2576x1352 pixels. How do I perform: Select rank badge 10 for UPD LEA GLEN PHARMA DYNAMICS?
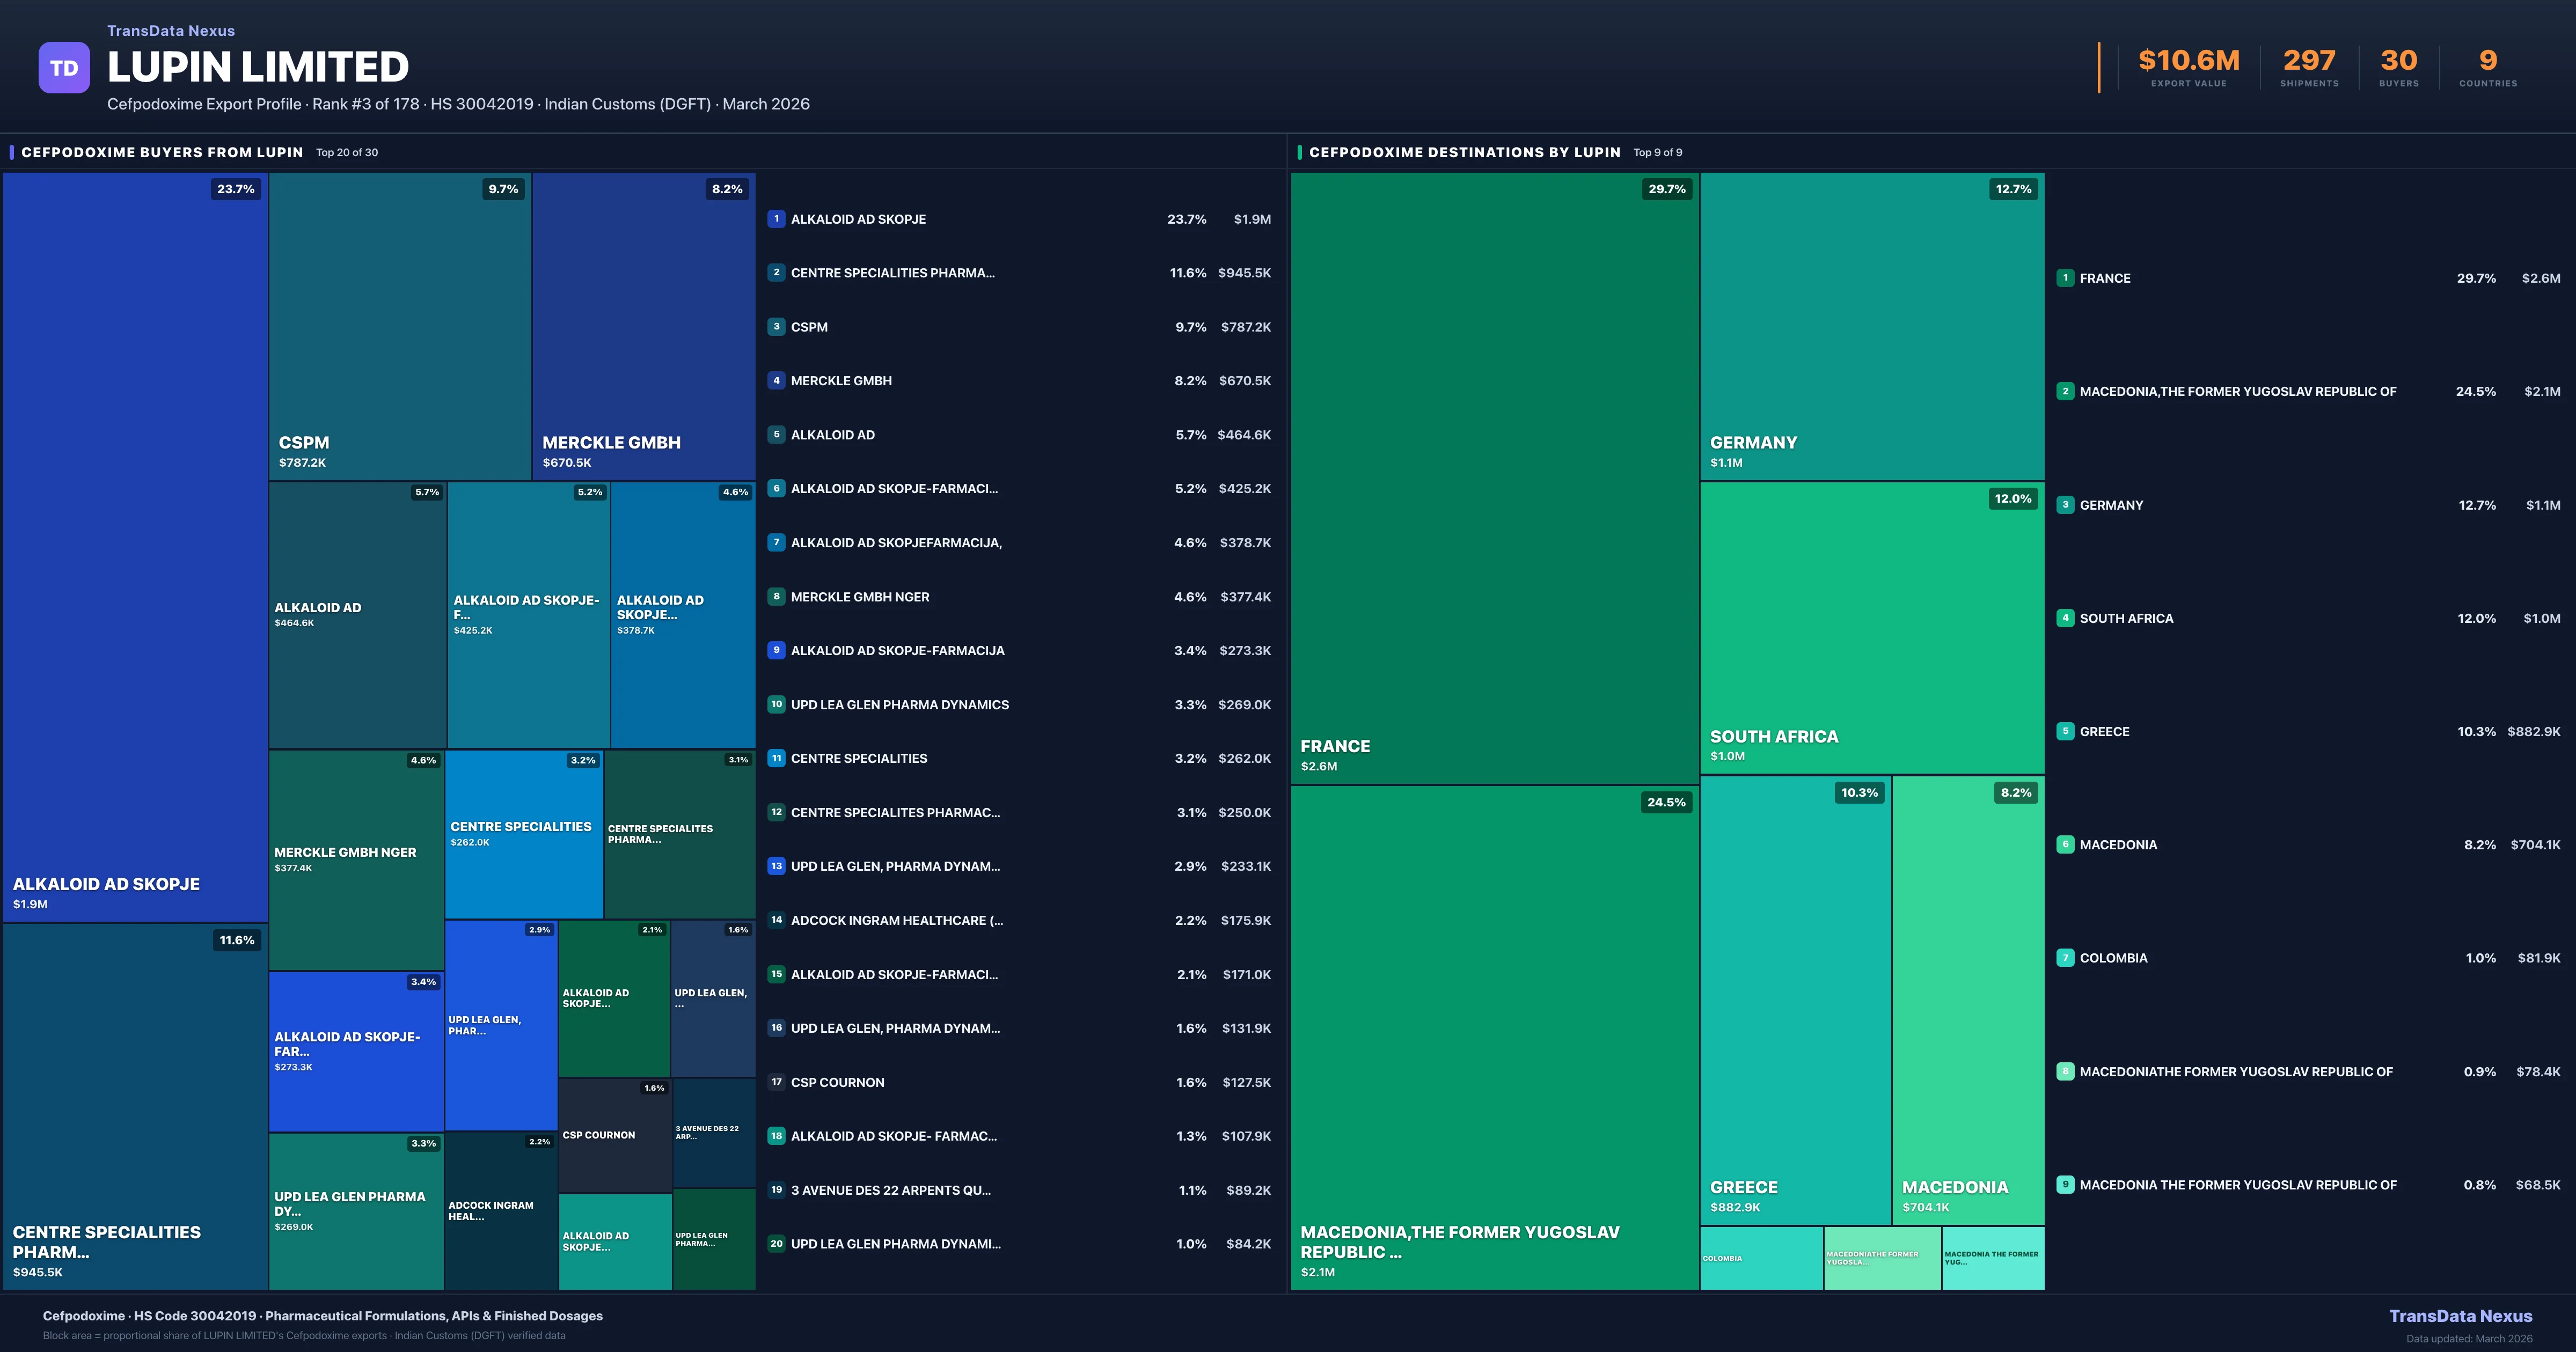coord(776,704)
